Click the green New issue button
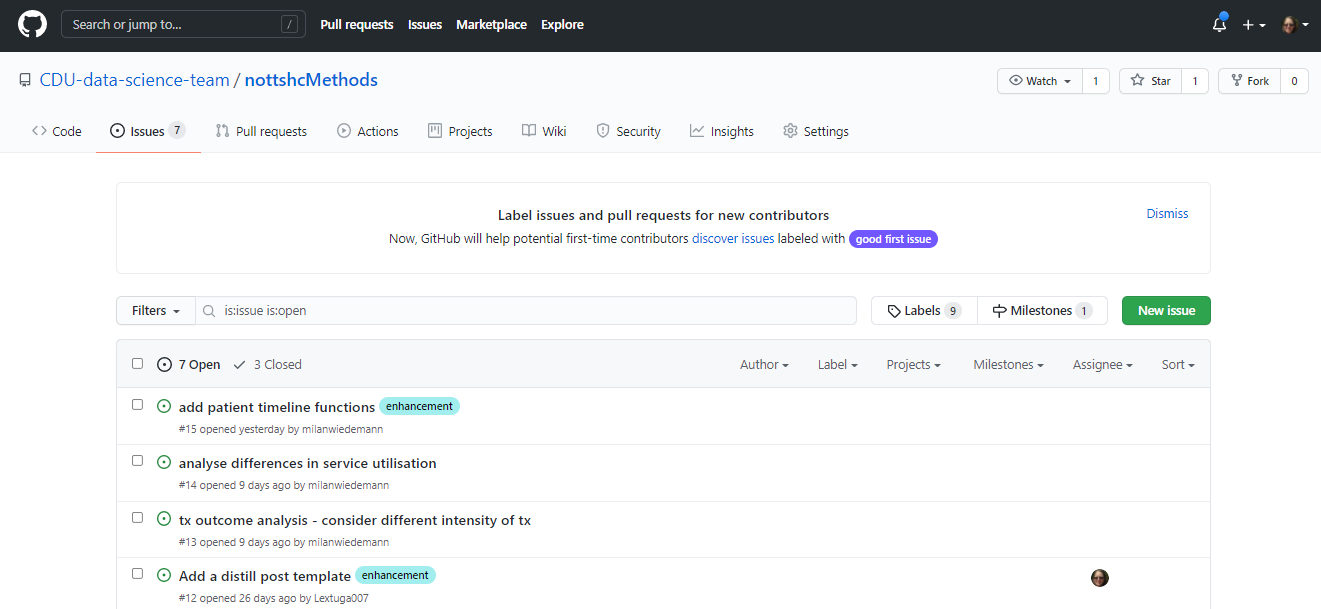This screenshot has width=1321, height=609. [1166, 311]
